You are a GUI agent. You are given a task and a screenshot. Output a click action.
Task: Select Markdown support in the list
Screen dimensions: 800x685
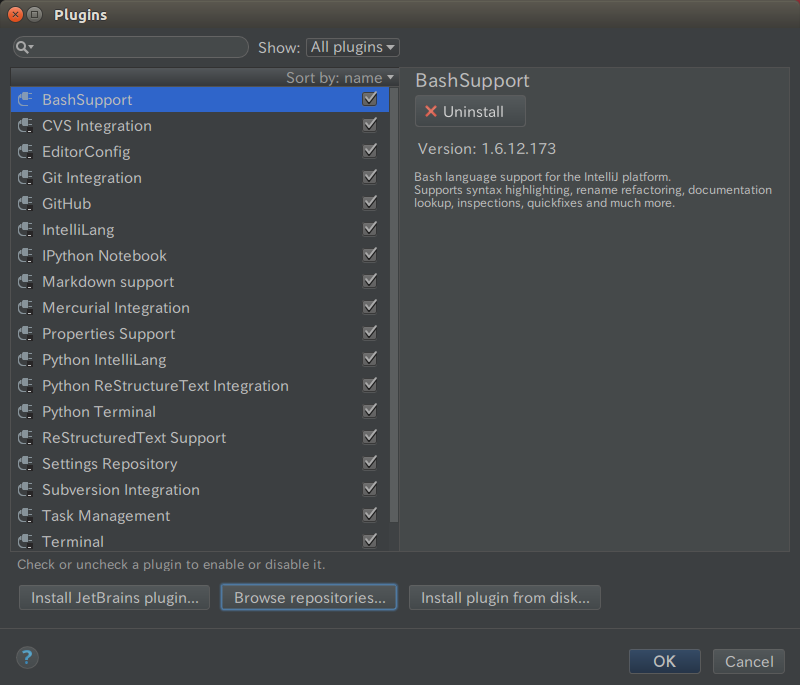pyautogui.click(x=200, y=282)
